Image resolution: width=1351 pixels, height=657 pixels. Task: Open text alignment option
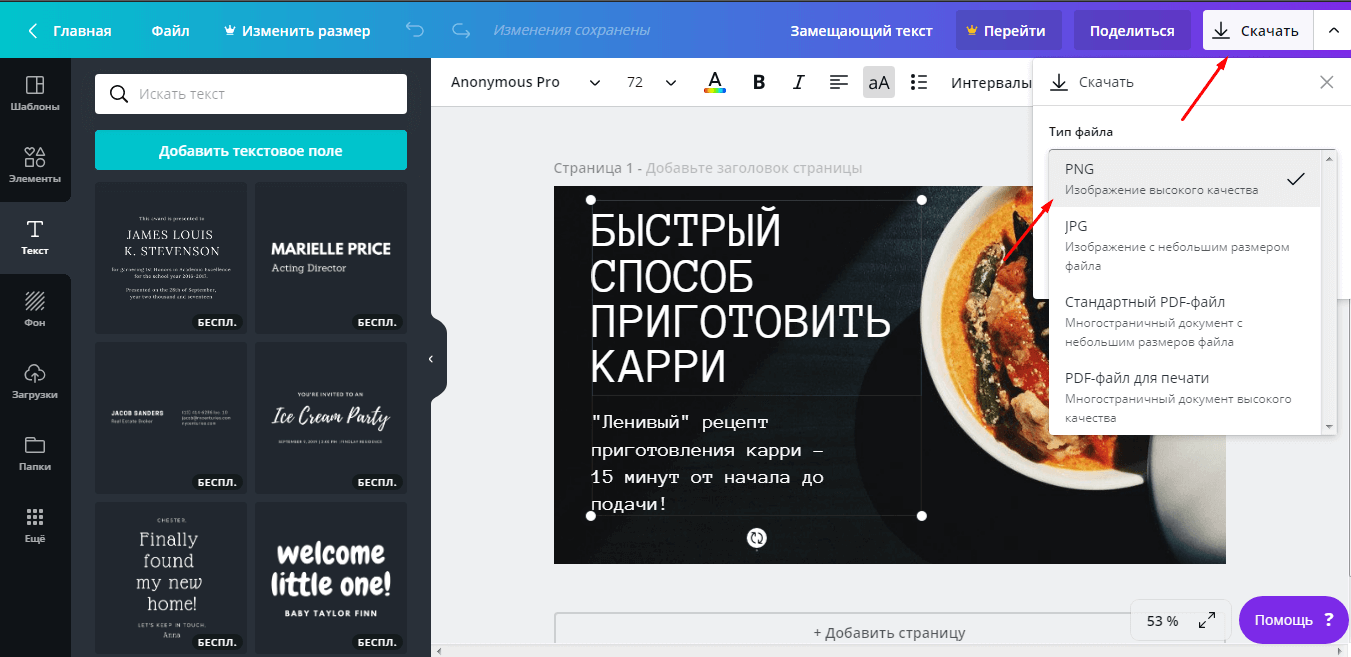coord(839,82)
